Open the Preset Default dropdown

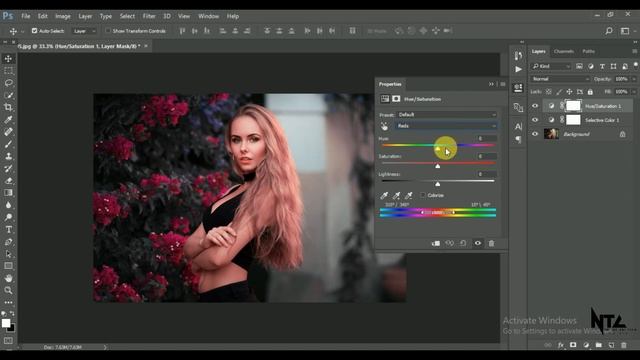click(447, 115)
